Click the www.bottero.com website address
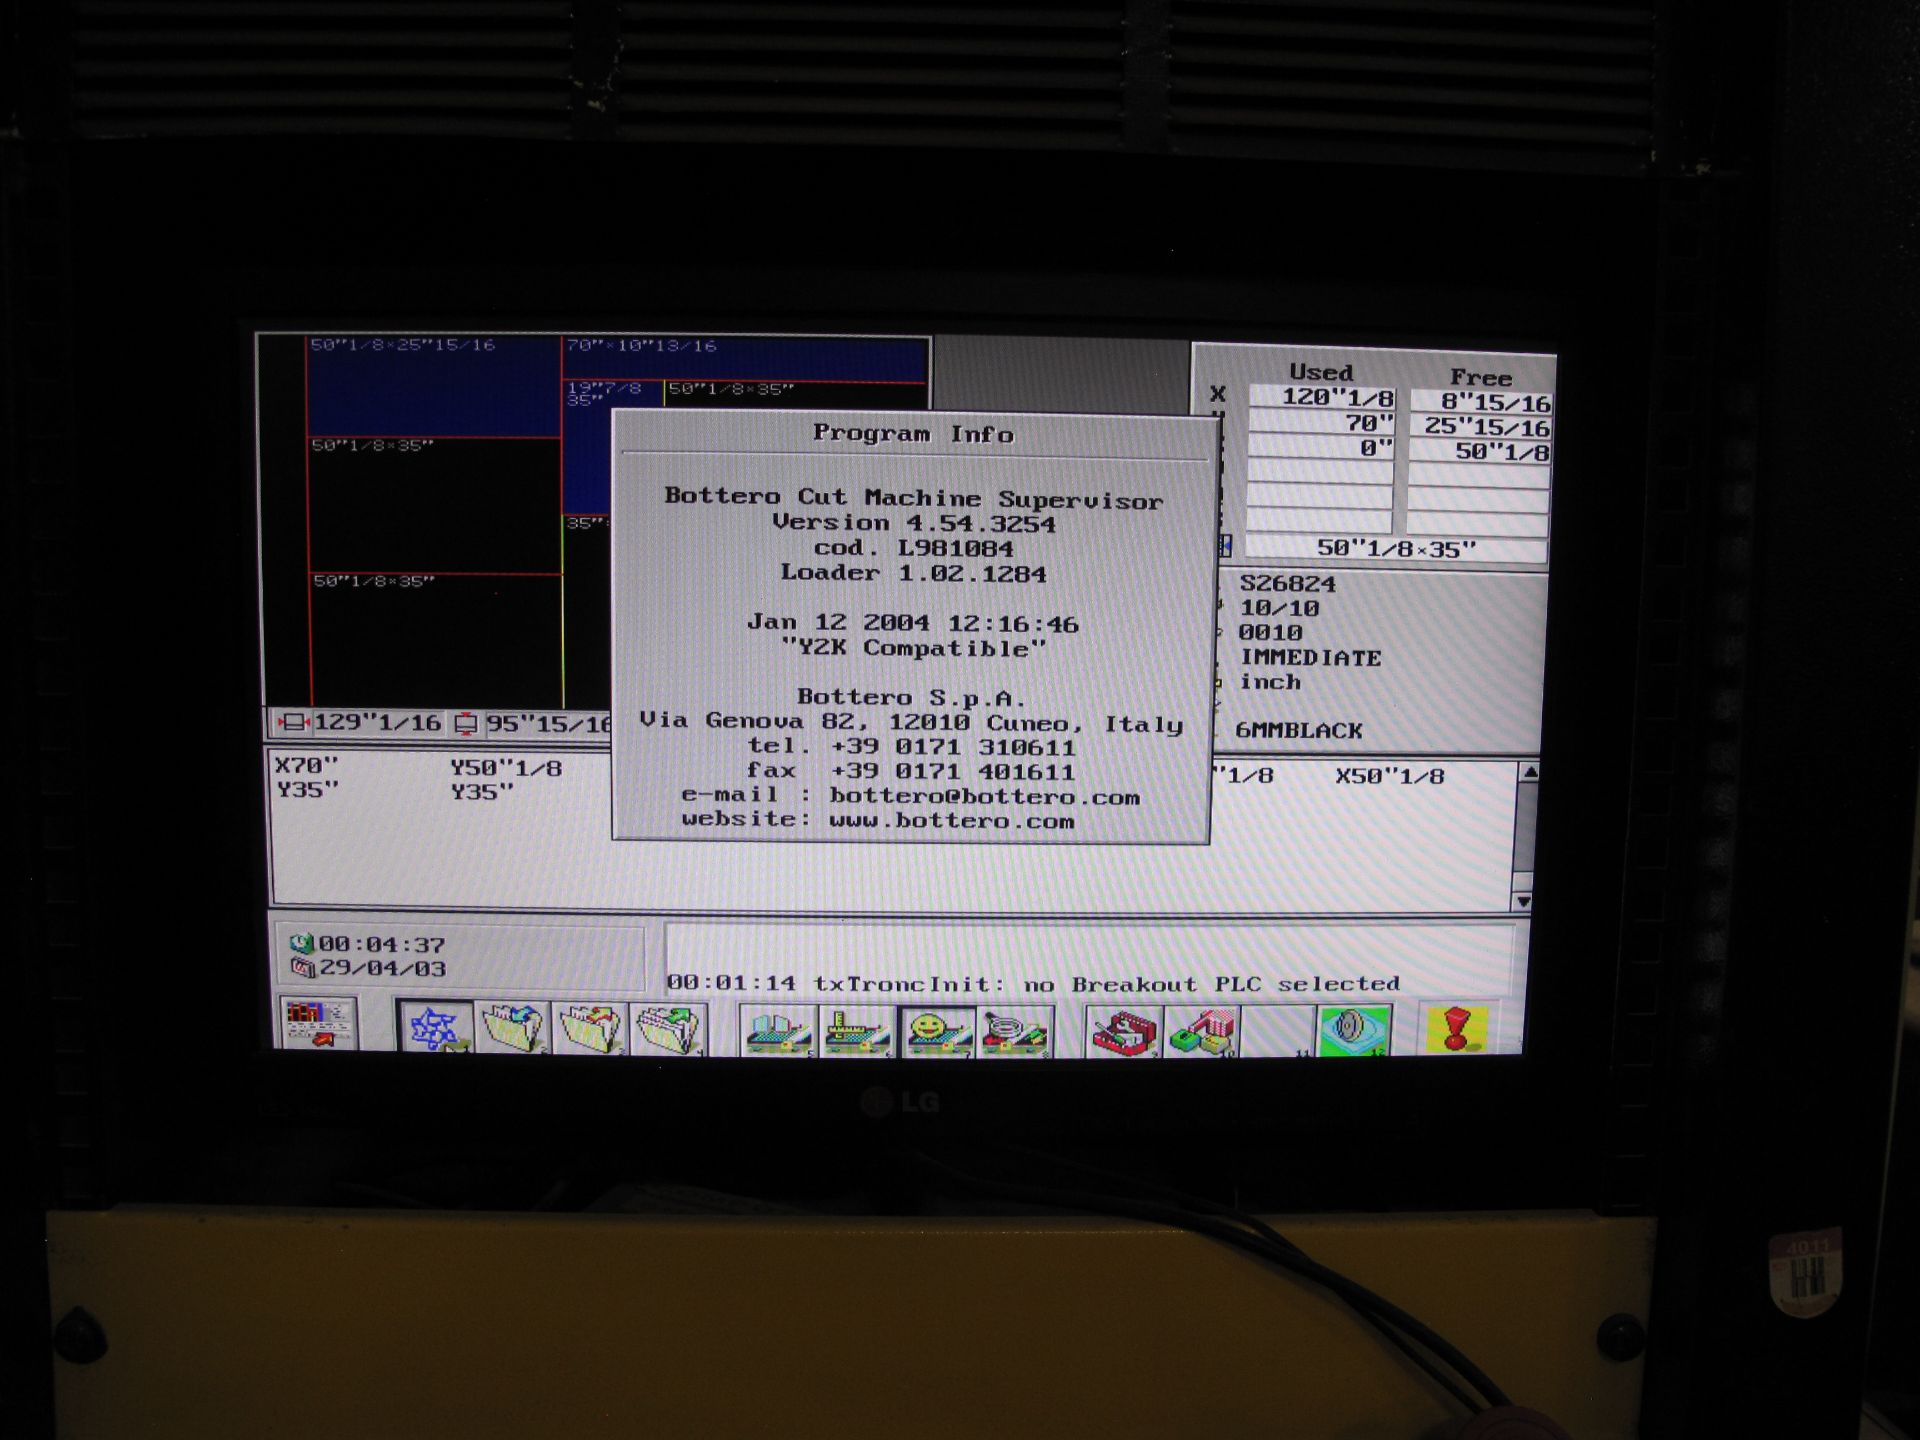 [x=951, y=821]
